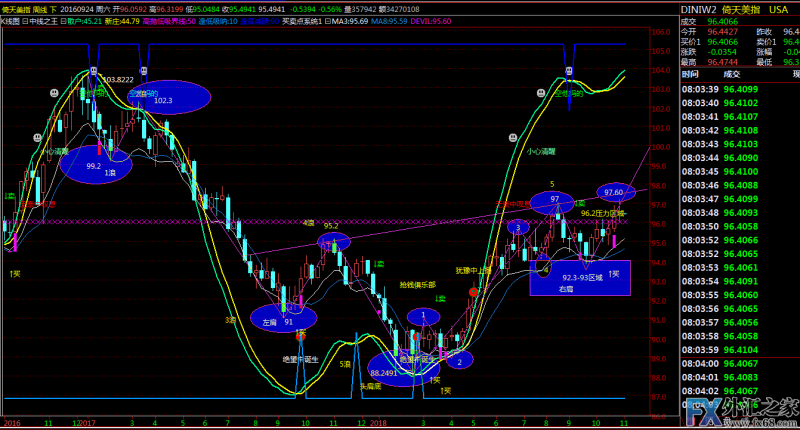
Task: Click the smiley face above the 102.3 ellipse
Action: [143, 71]
